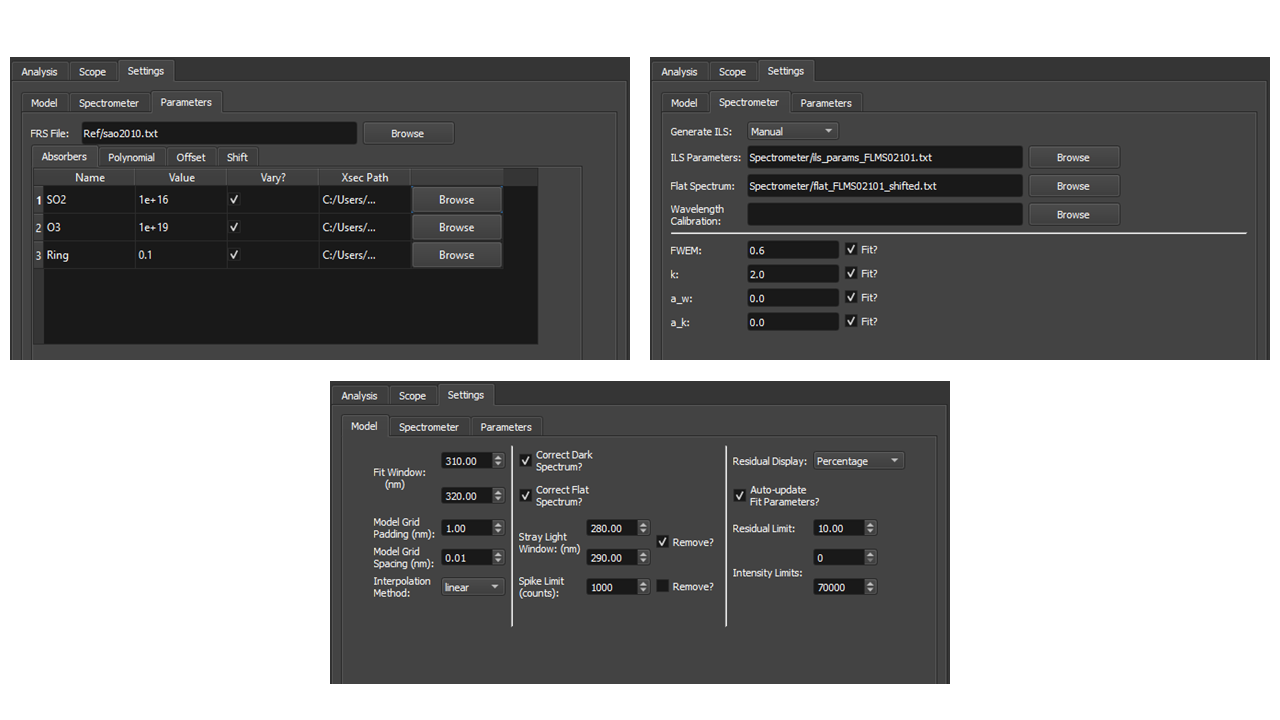Screen dimensions: 1280x720
Task: Click a_k value field
Action: tap(793, 321)
